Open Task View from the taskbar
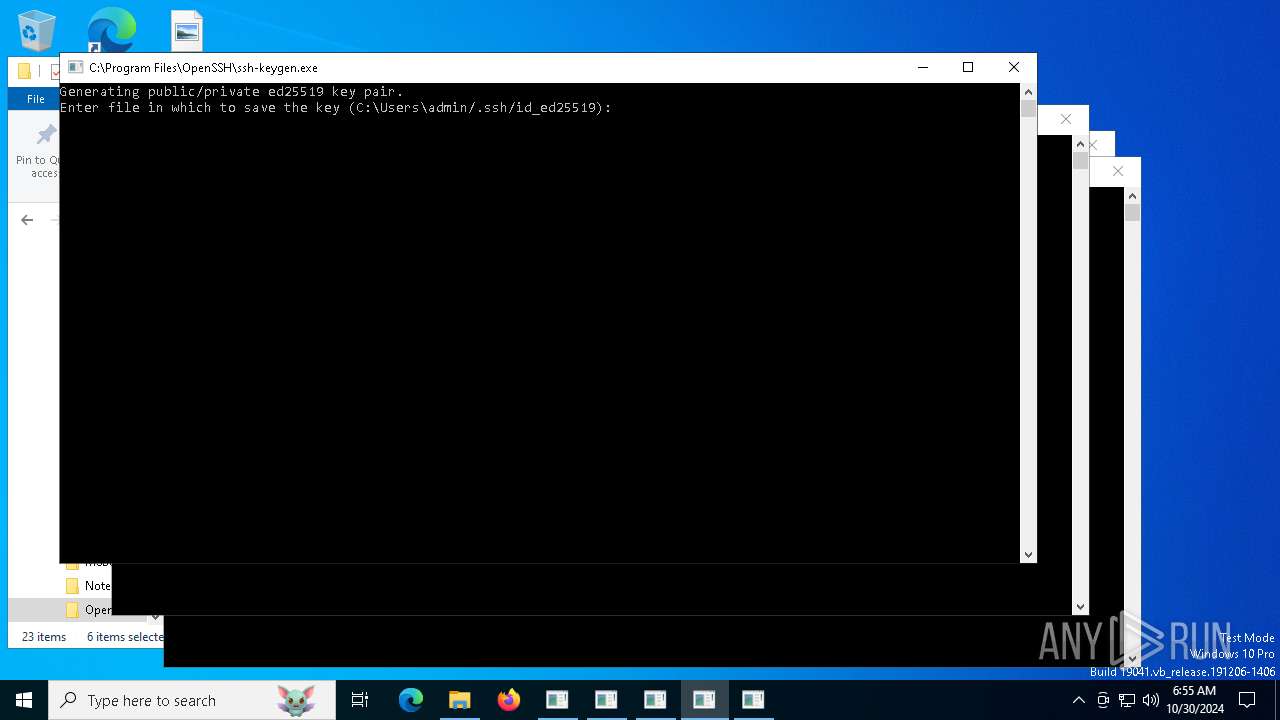 pos(360,700)
